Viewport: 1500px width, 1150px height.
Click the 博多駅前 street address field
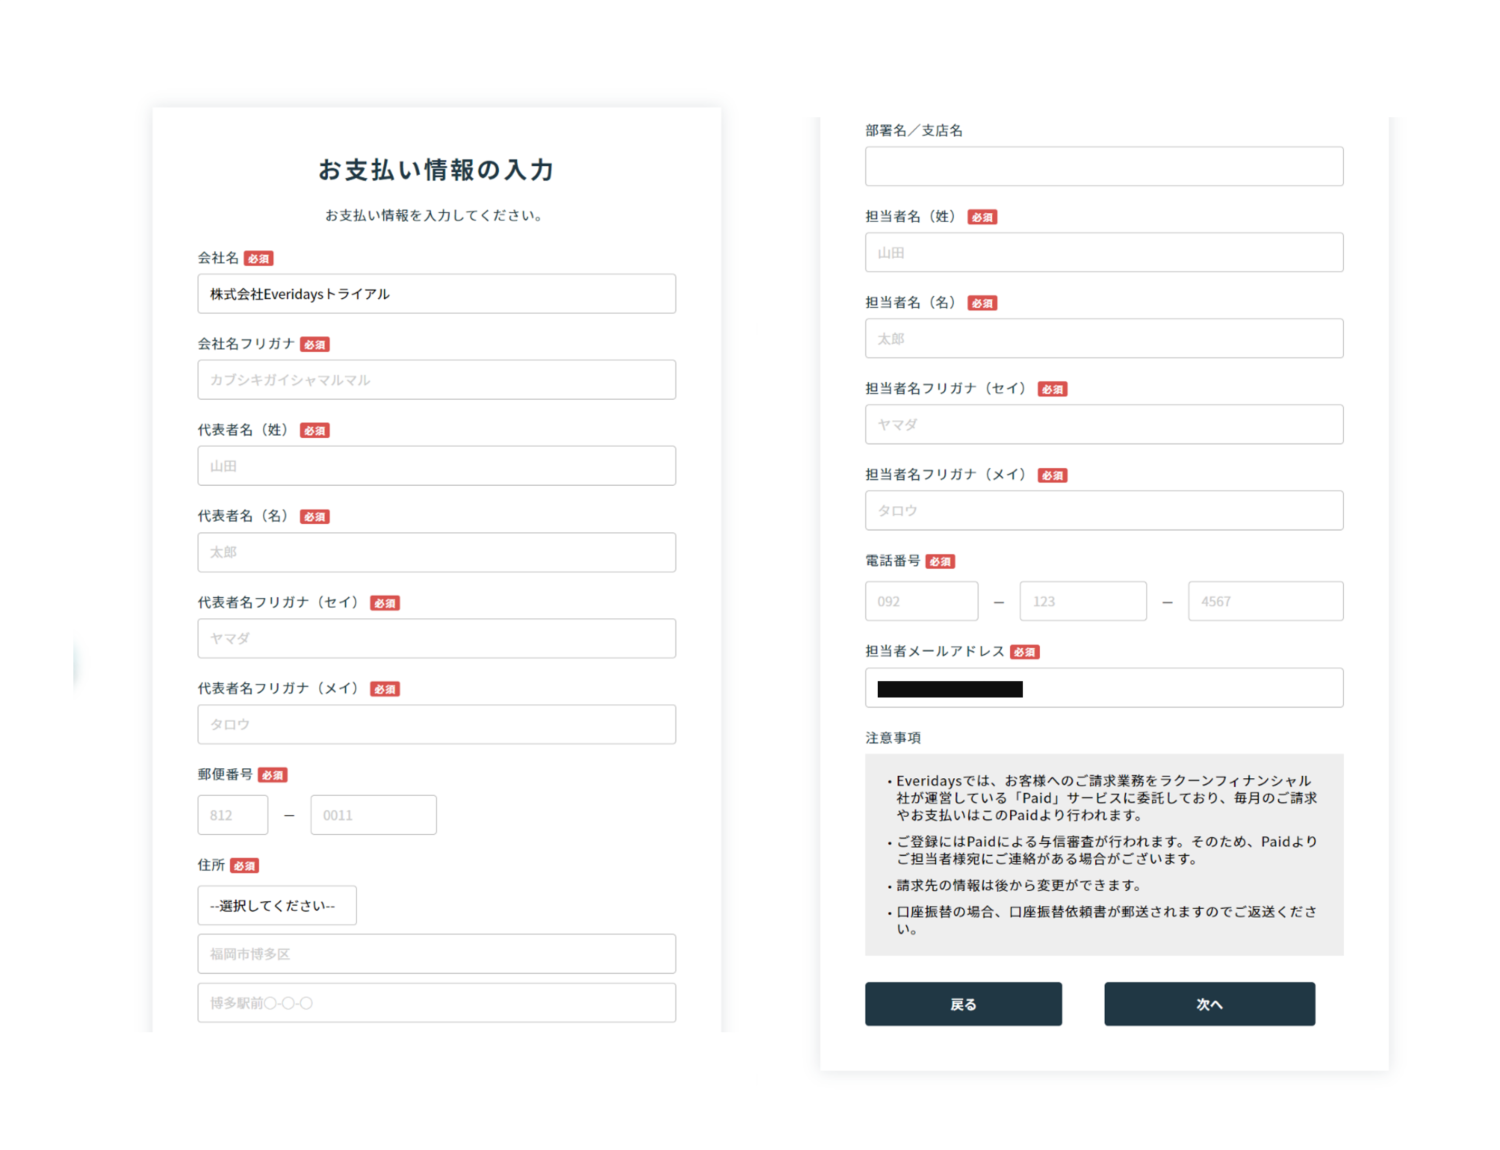click(436, 1003)
